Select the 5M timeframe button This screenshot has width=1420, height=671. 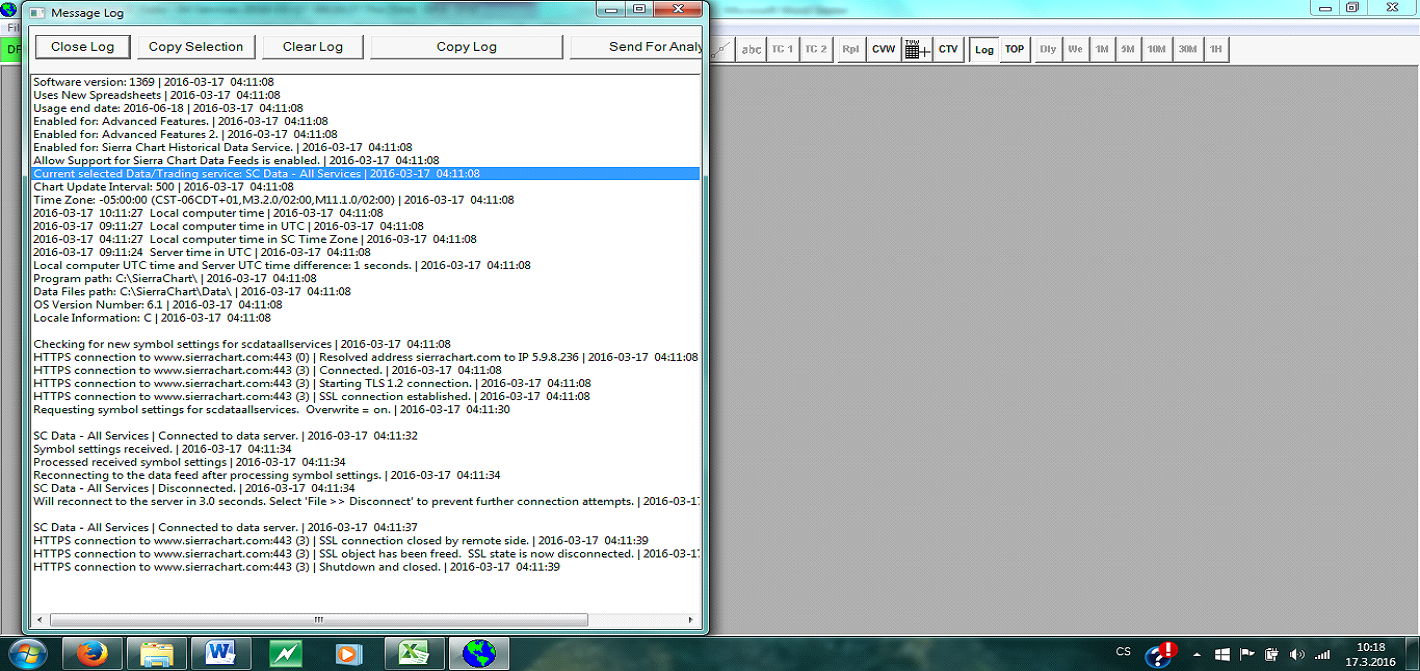click(x=1128, y=49)
